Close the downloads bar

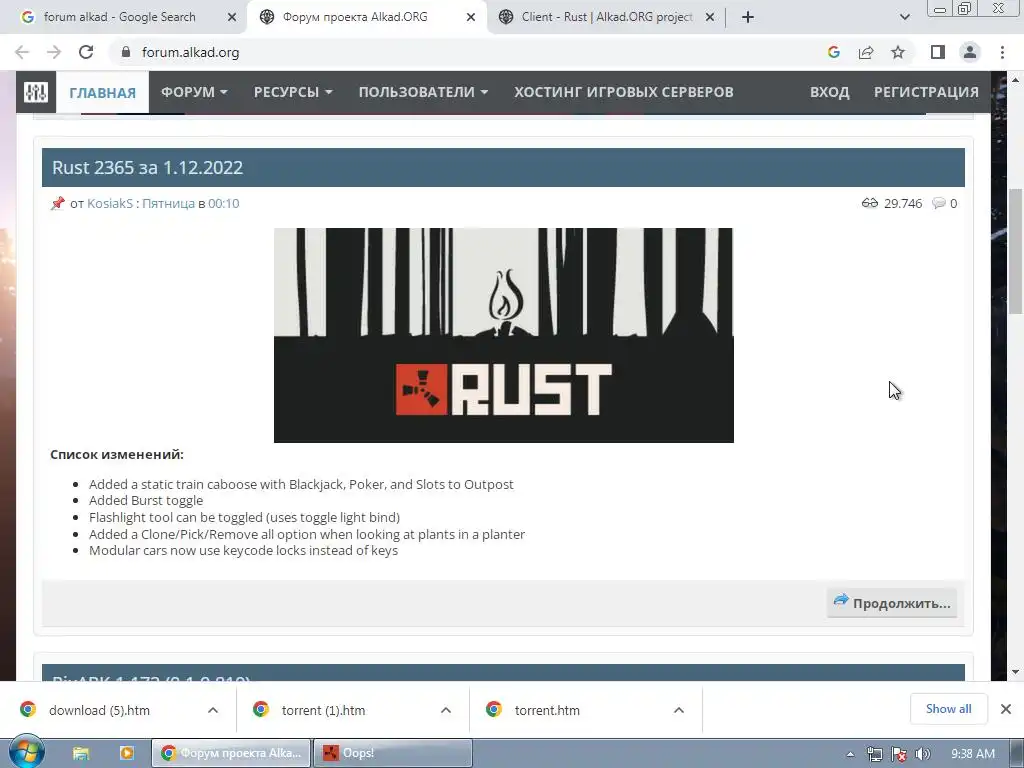coord(1006,709)
